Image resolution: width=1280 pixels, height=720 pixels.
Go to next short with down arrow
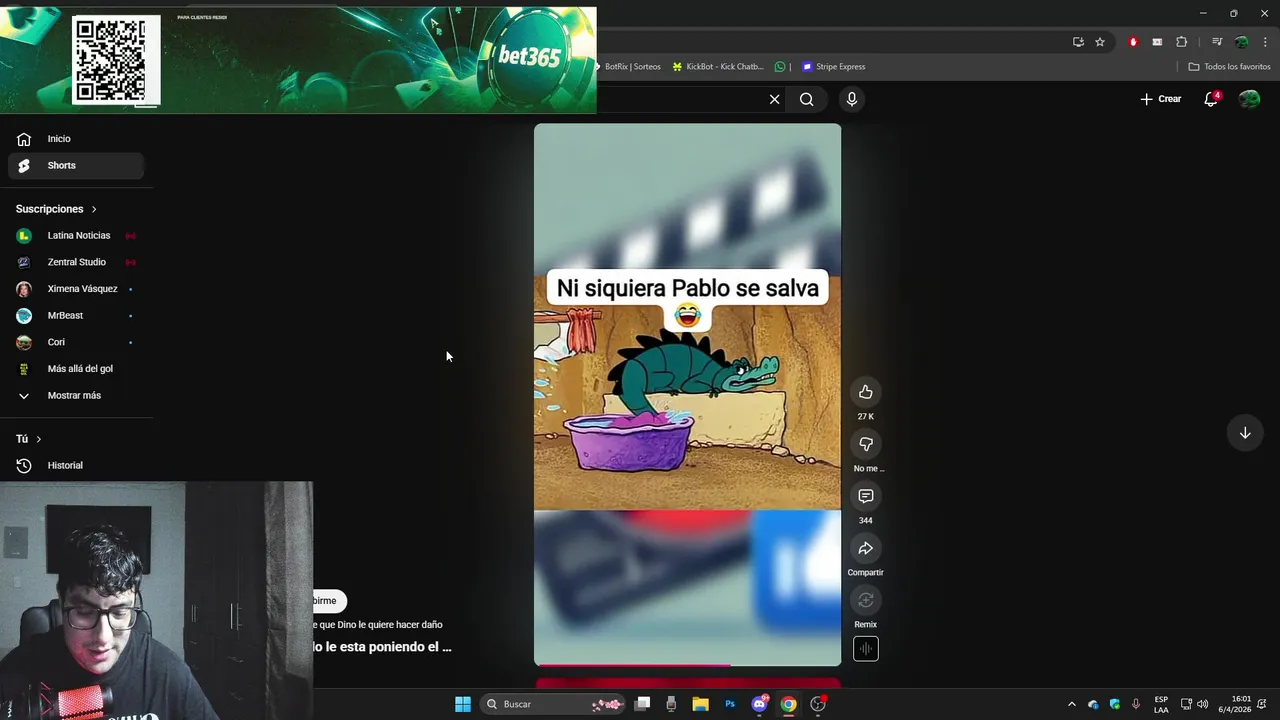(x=1245, y=433)
